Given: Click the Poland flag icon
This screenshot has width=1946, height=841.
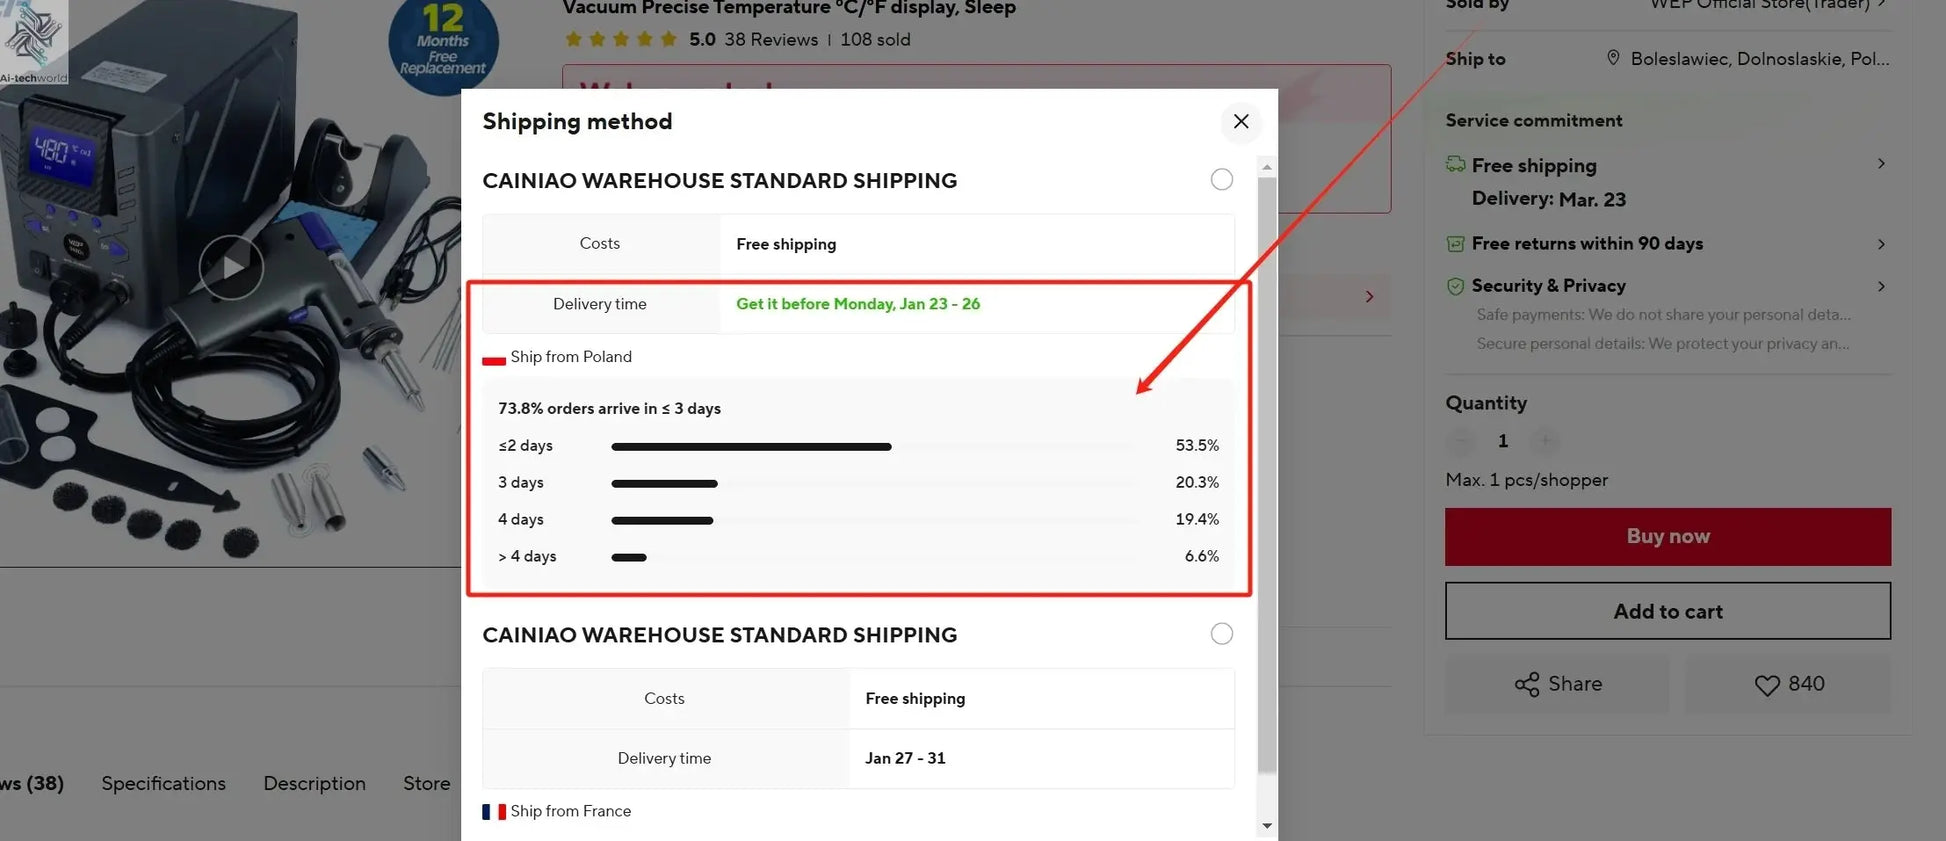Looking at the screenshot, I should pos(494,358).
